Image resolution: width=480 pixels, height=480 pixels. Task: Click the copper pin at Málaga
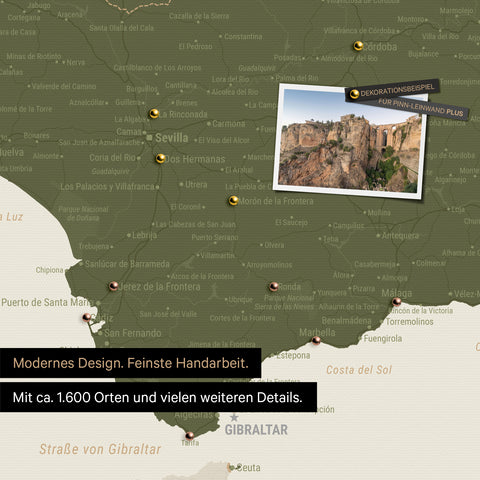(x=397, y=302)
